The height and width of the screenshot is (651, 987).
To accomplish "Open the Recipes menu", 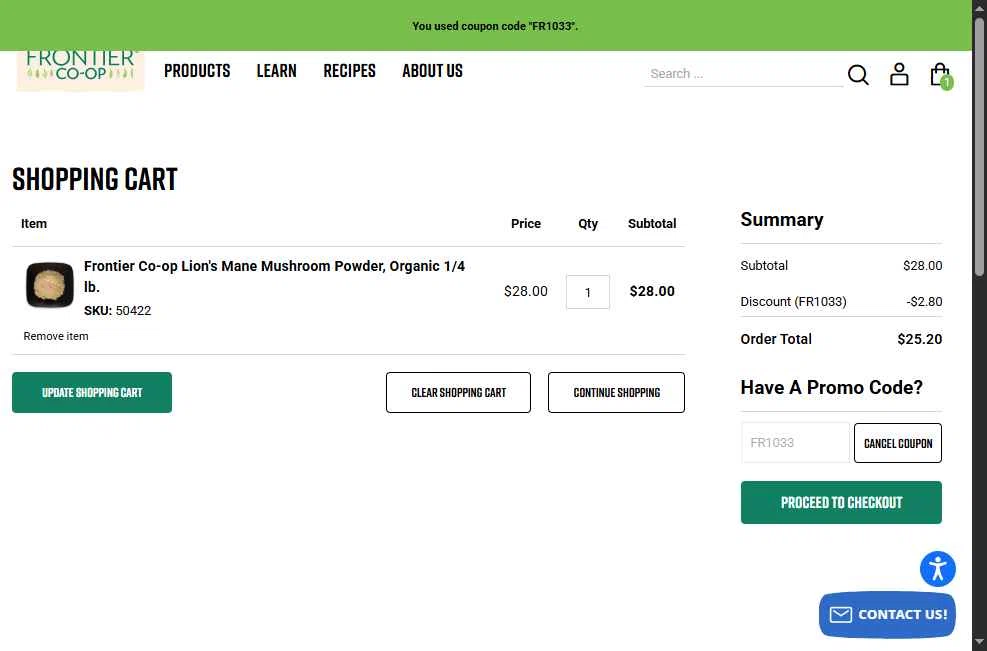I will click(x=349, y=71).
